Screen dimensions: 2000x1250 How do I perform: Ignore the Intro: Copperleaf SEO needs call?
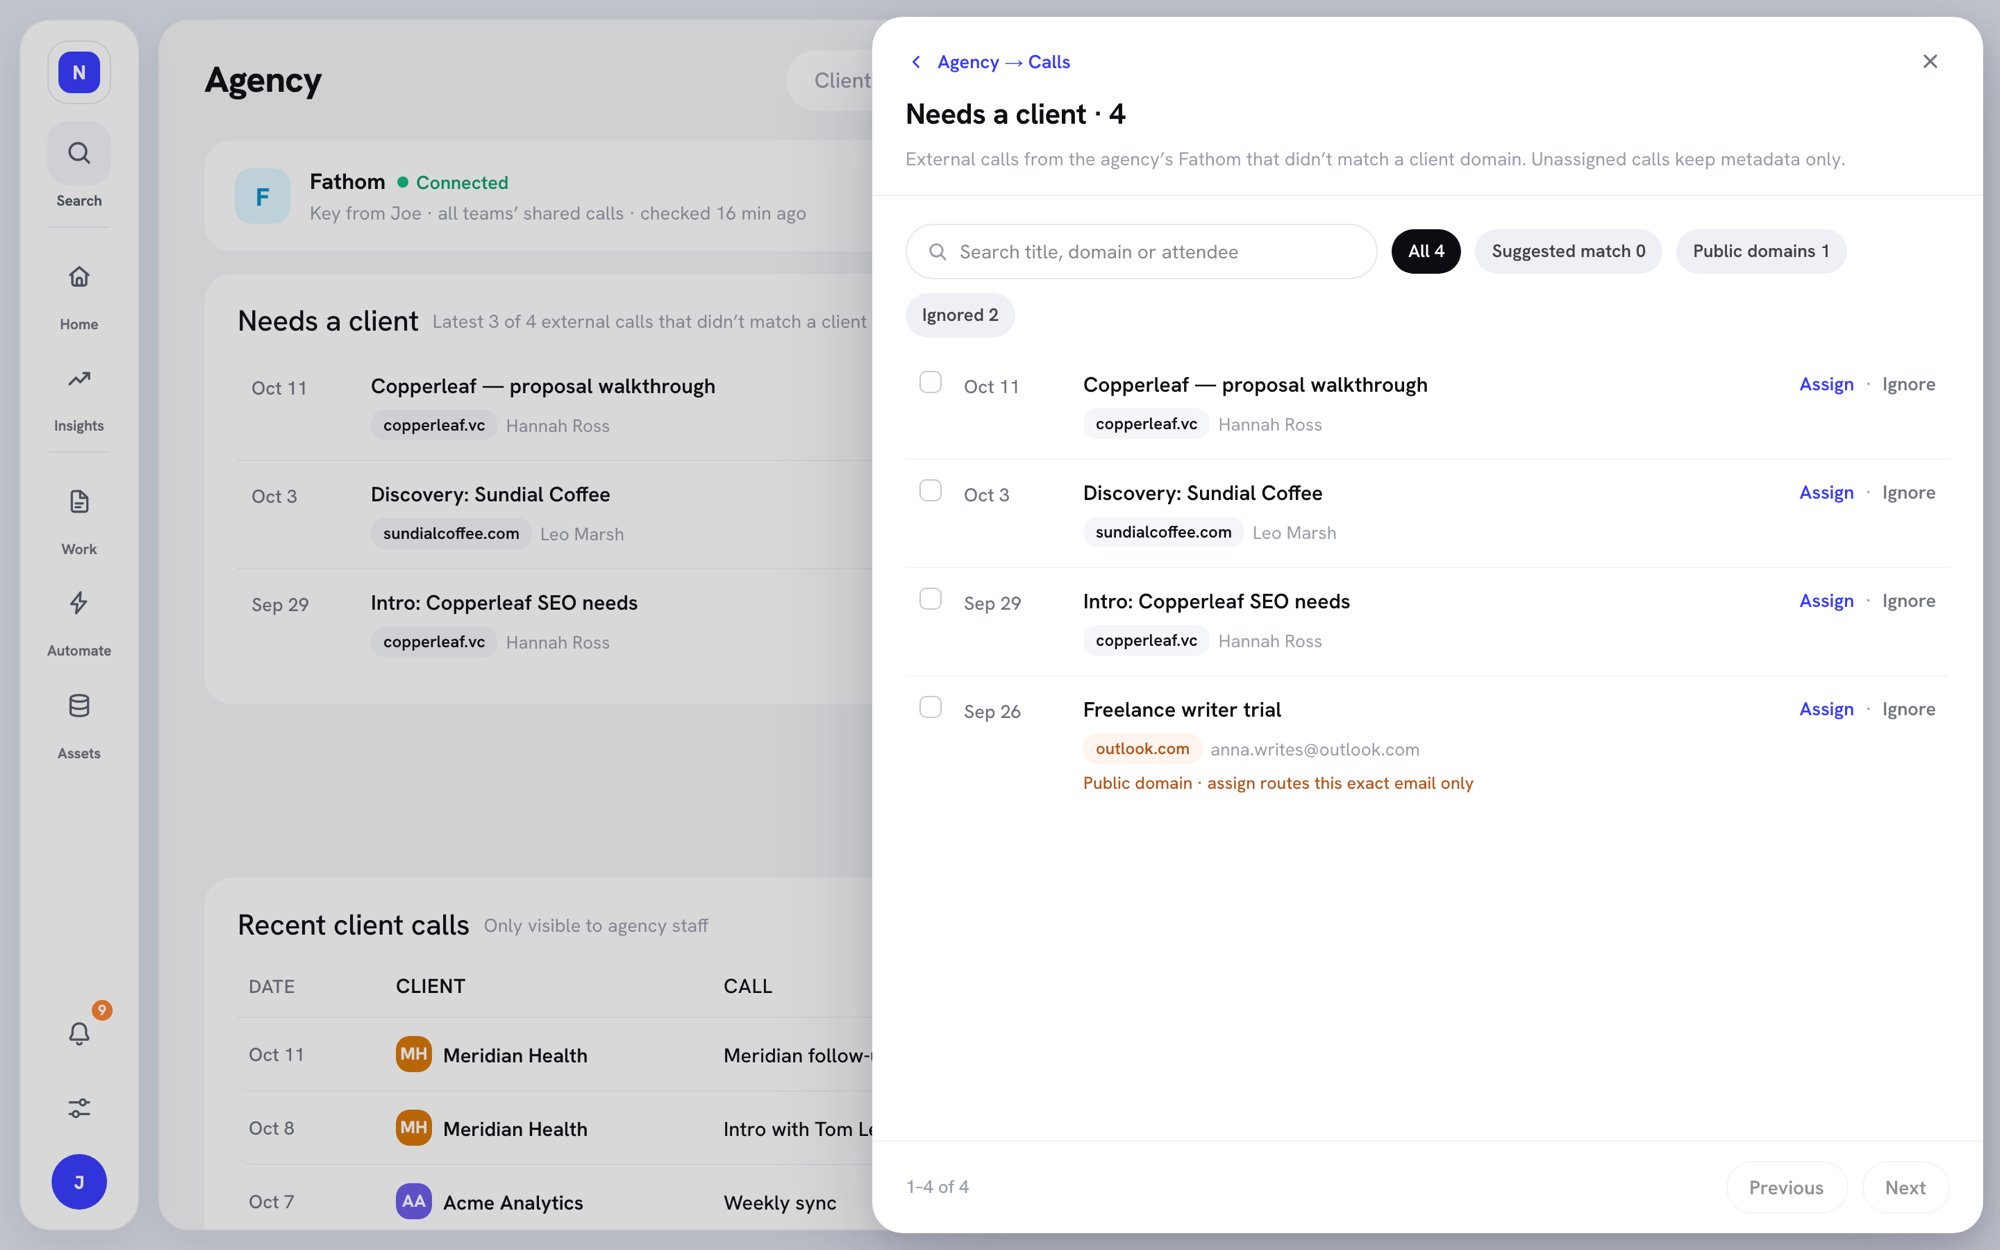tap(1908, 601)
